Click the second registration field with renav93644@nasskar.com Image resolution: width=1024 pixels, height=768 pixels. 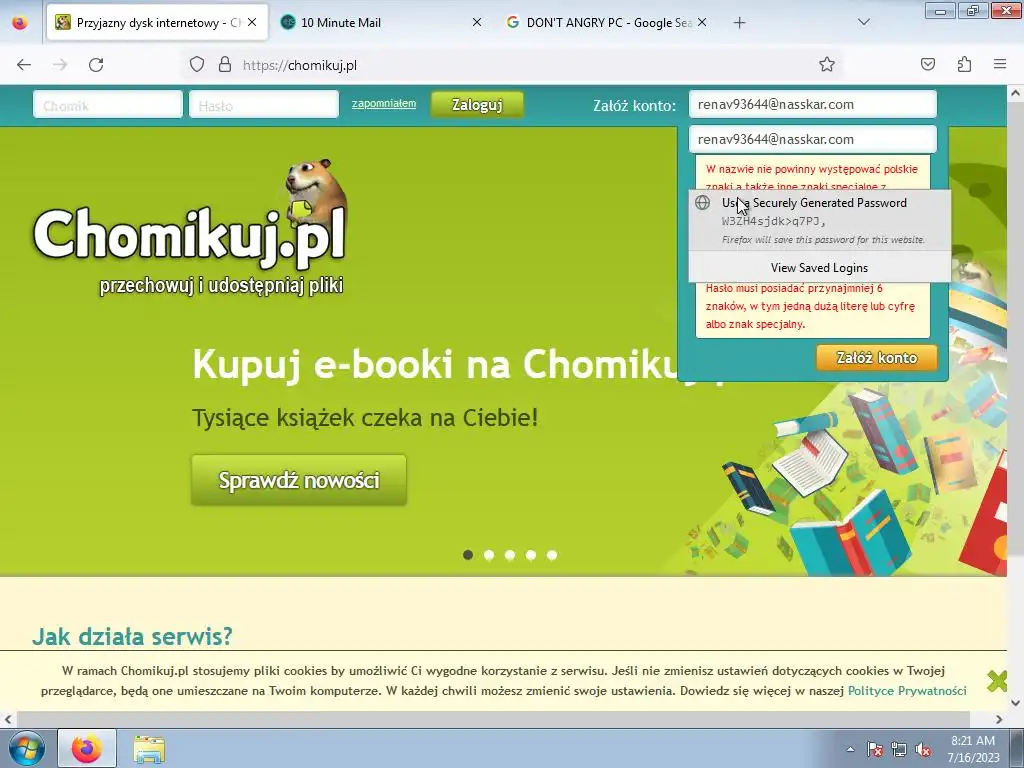812,139
